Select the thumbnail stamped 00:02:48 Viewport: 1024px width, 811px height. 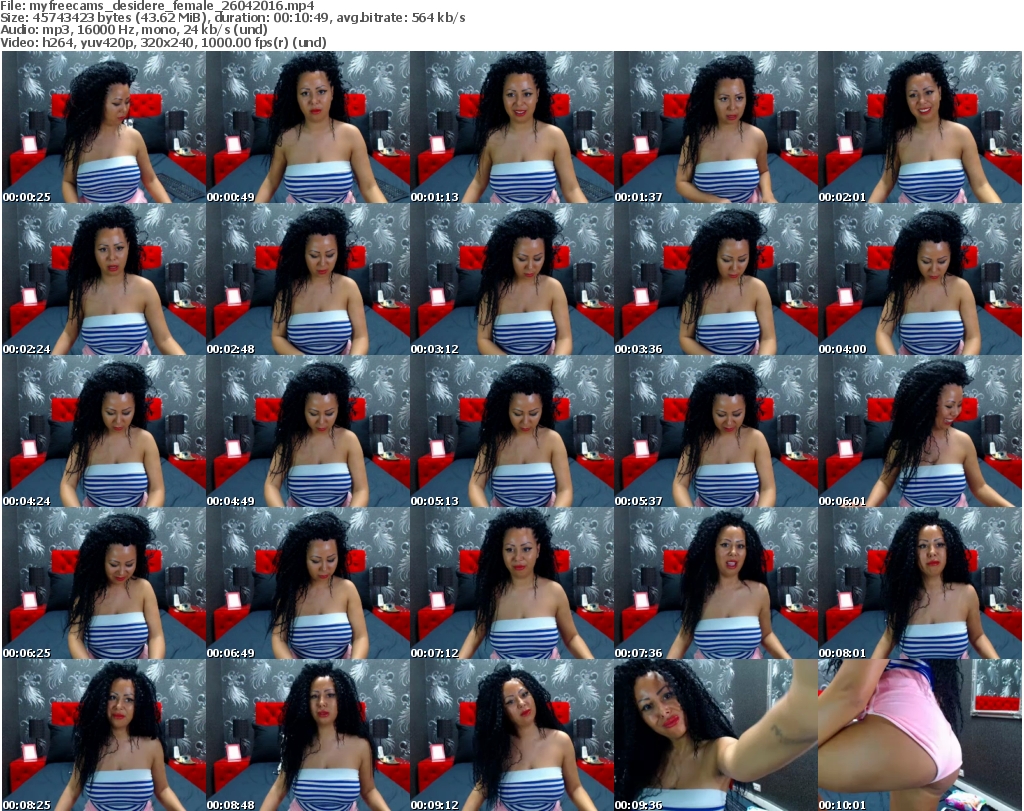tap(308, 279)
